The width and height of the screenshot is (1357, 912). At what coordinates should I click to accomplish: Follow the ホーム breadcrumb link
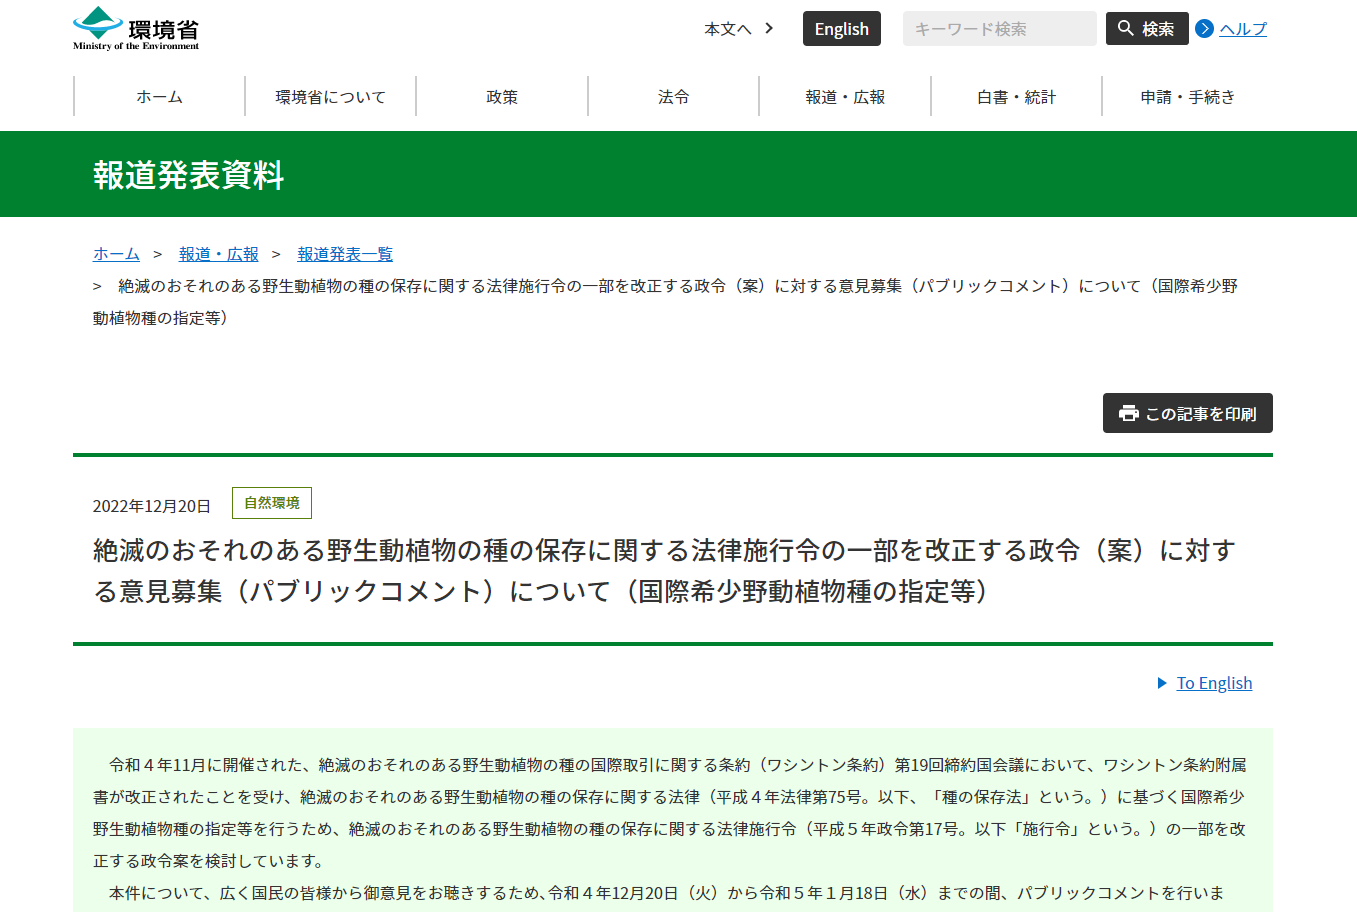[116, 254]
